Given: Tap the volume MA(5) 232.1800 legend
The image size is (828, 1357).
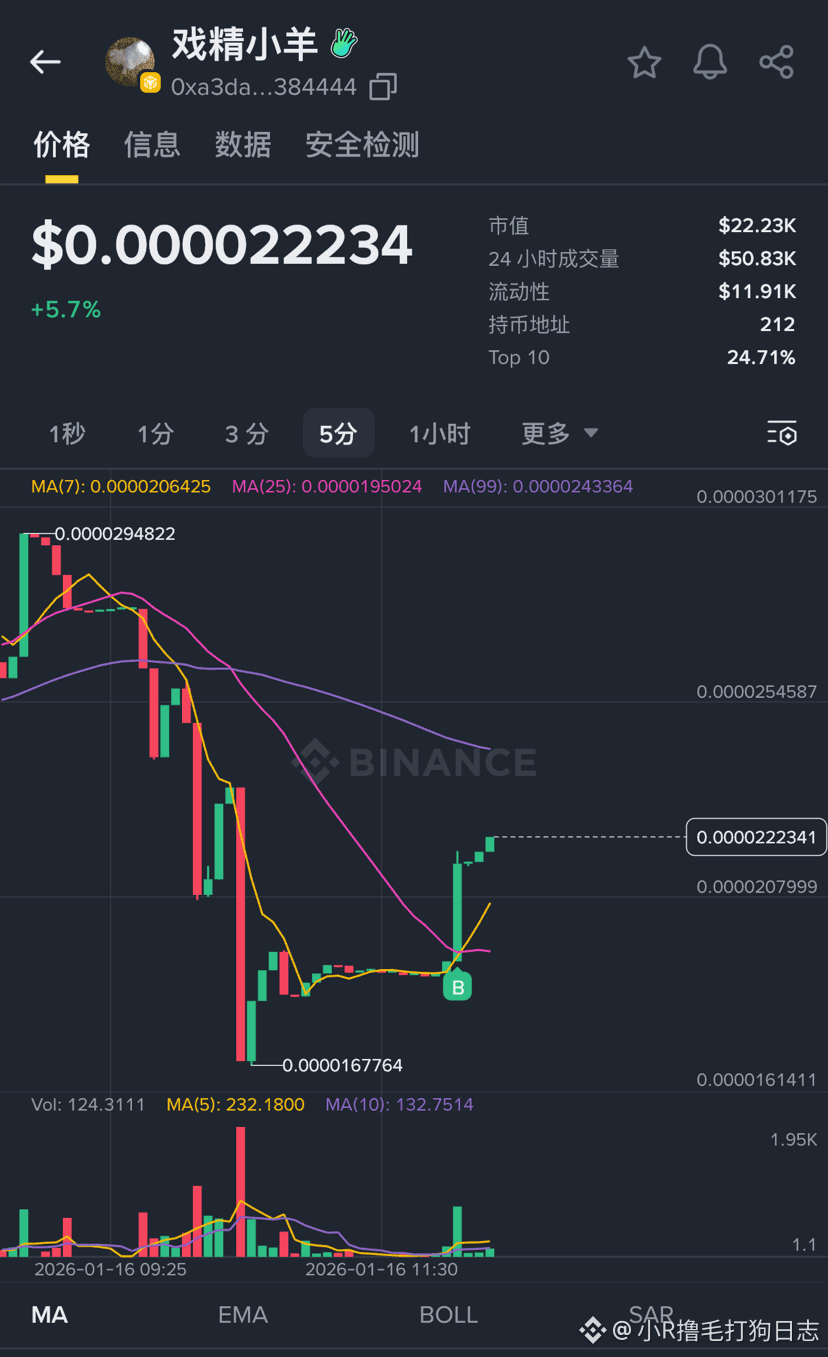Looking at the screenshot, I should 235,1105.
